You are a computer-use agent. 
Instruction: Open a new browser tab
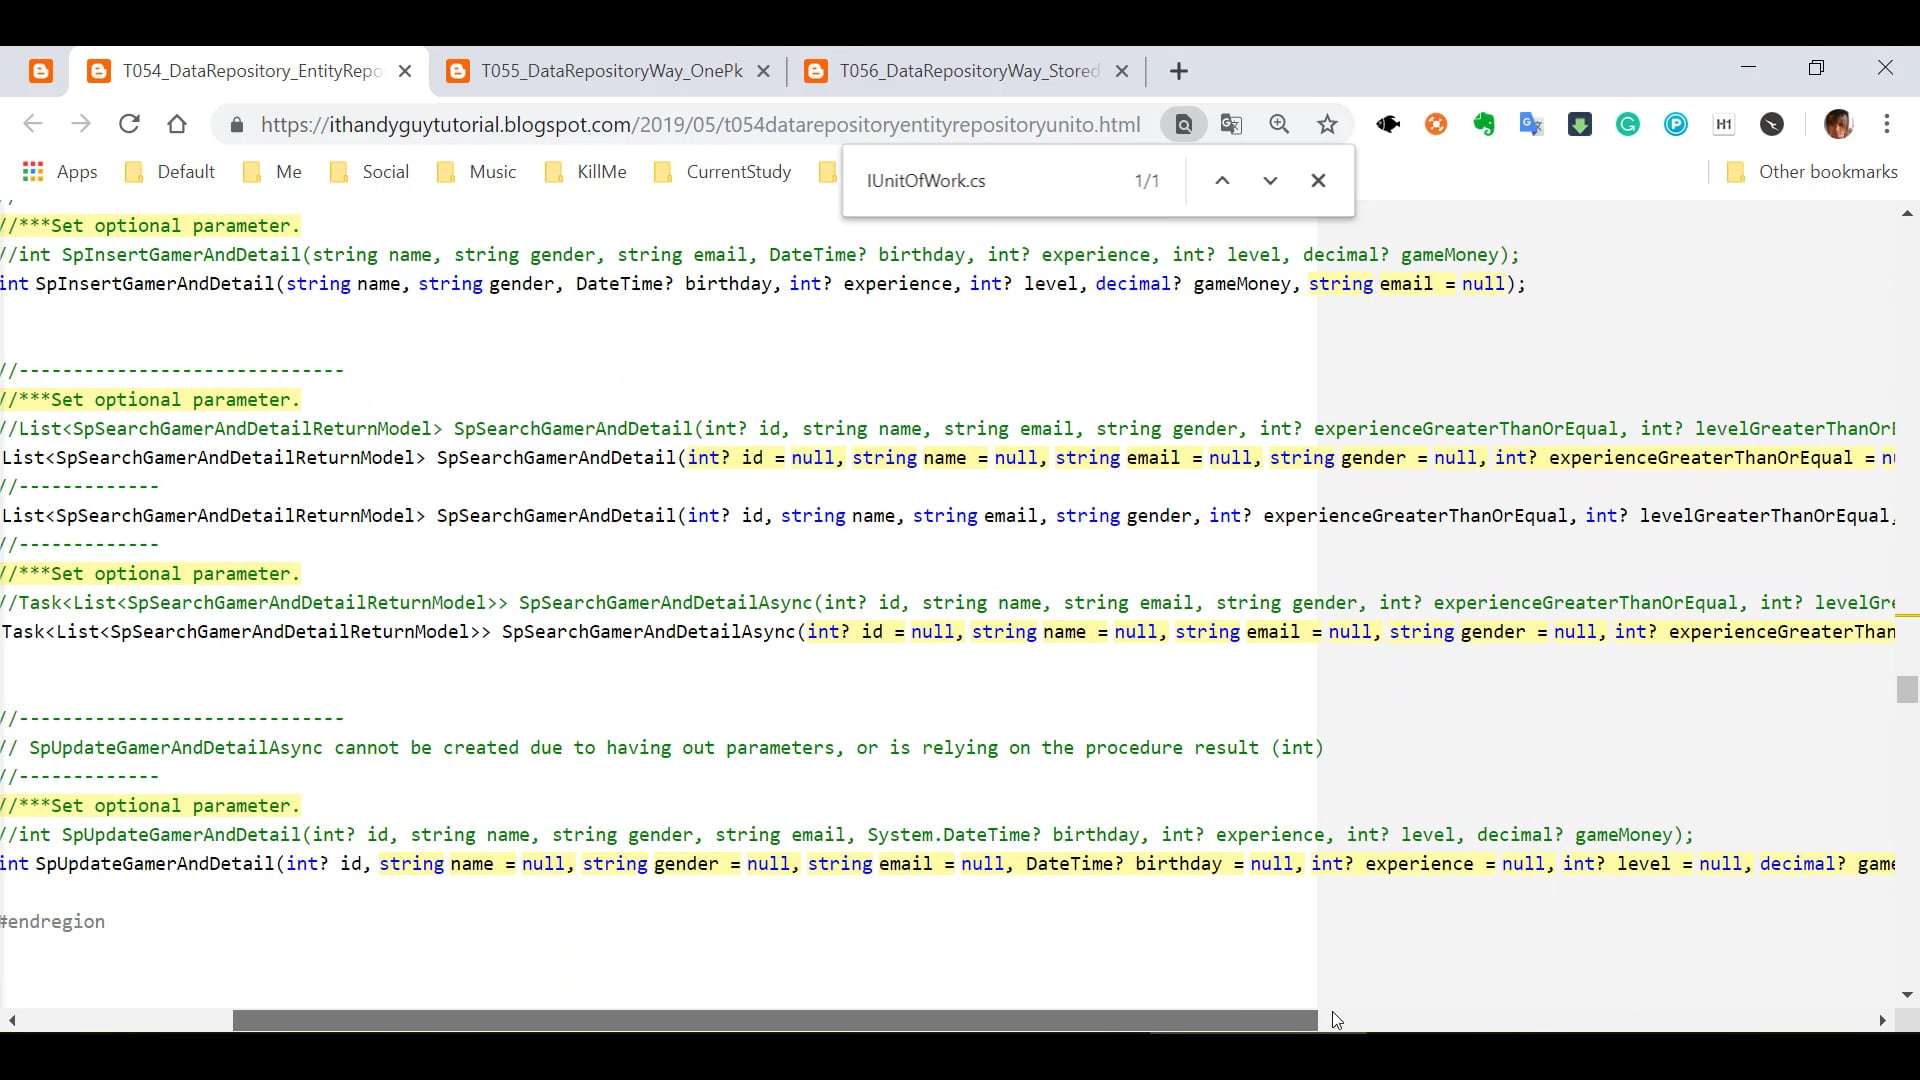coord(1179,71)
